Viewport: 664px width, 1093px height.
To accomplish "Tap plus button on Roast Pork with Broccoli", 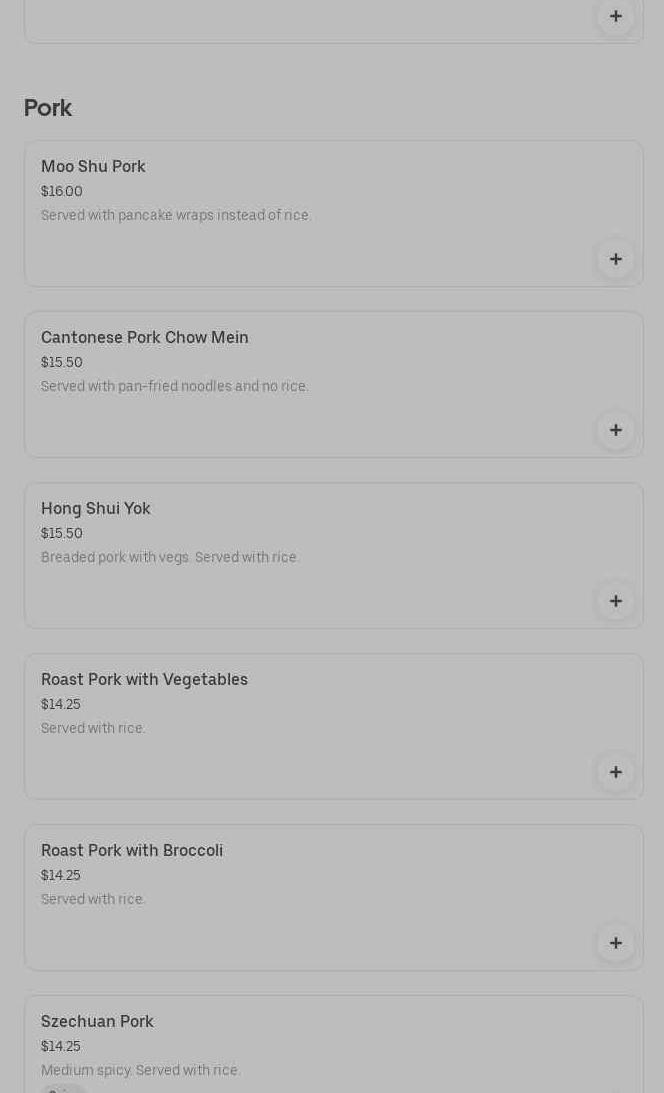I will (615, 943).
